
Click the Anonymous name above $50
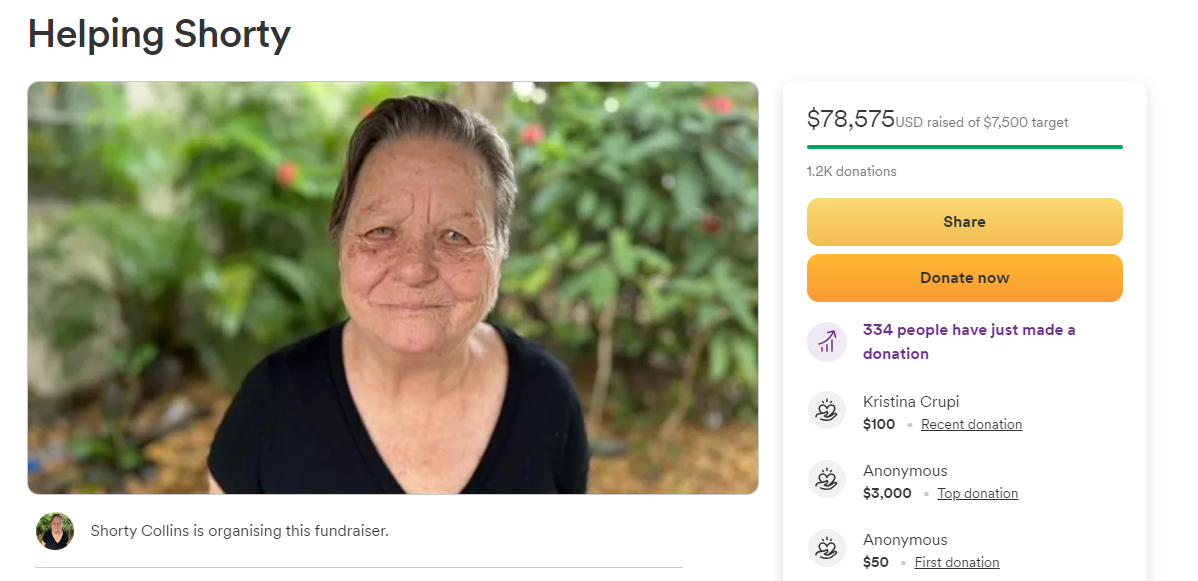coord(905,539)
